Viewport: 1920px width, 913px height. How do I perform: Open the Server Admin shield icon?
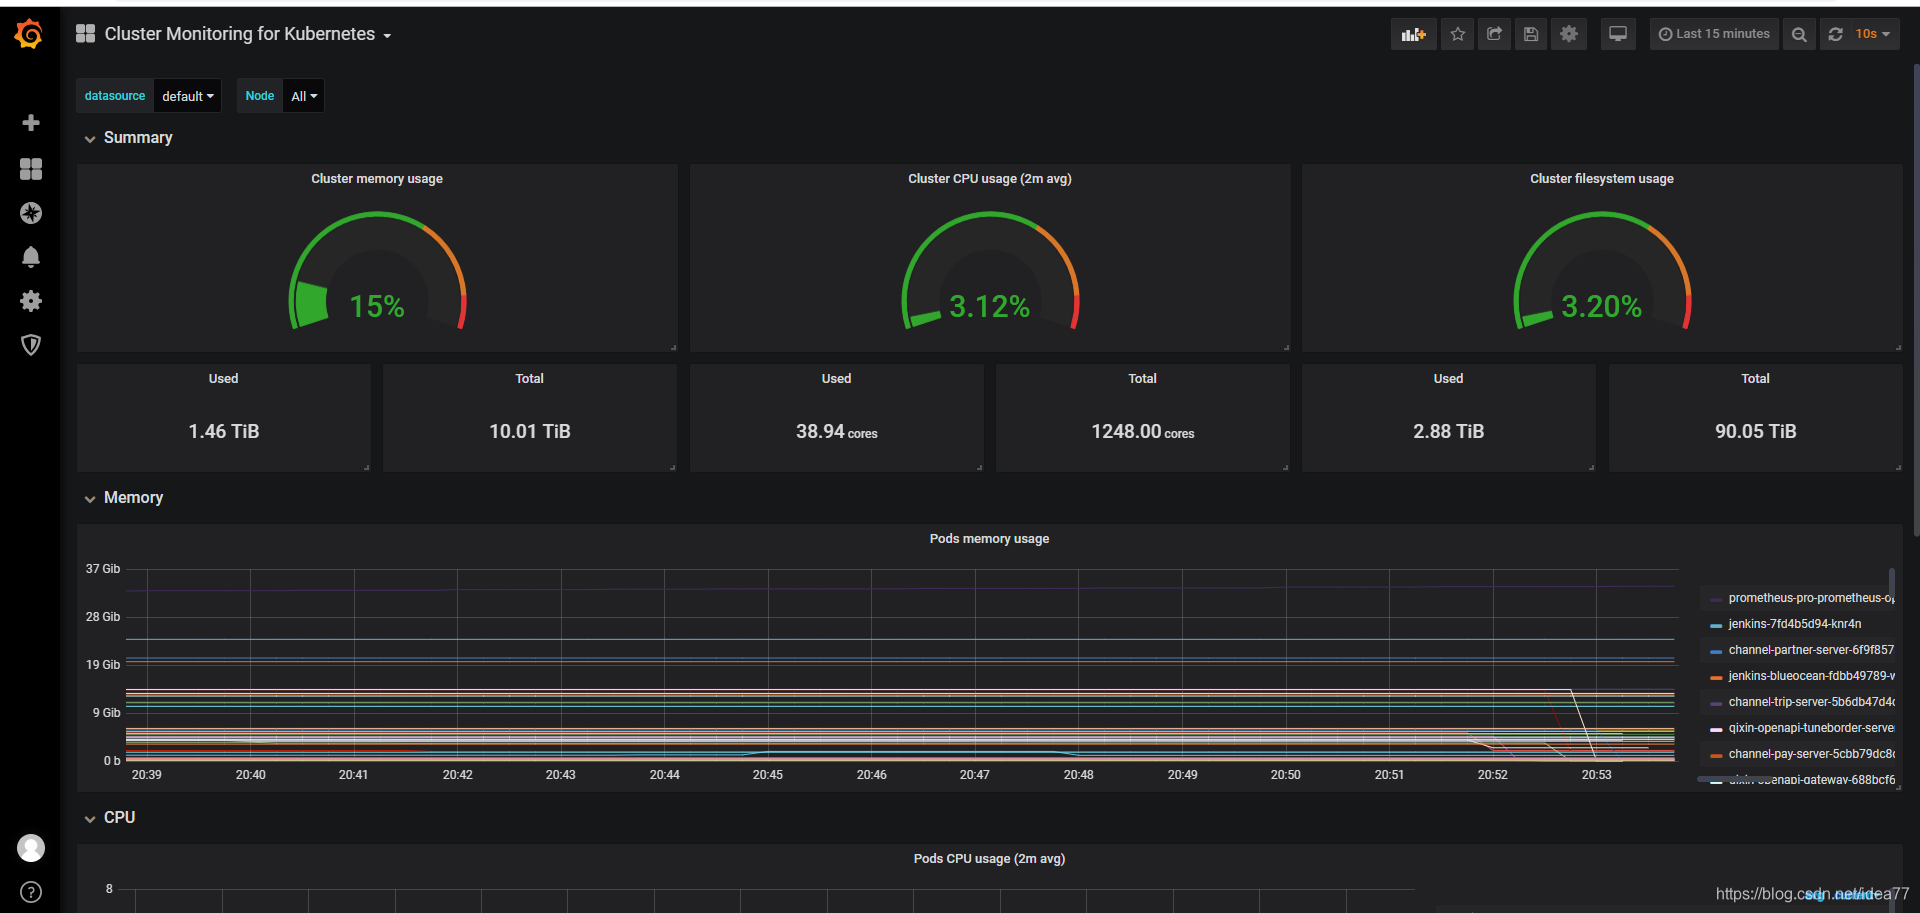pyautogui.click(x=31, y=345)
